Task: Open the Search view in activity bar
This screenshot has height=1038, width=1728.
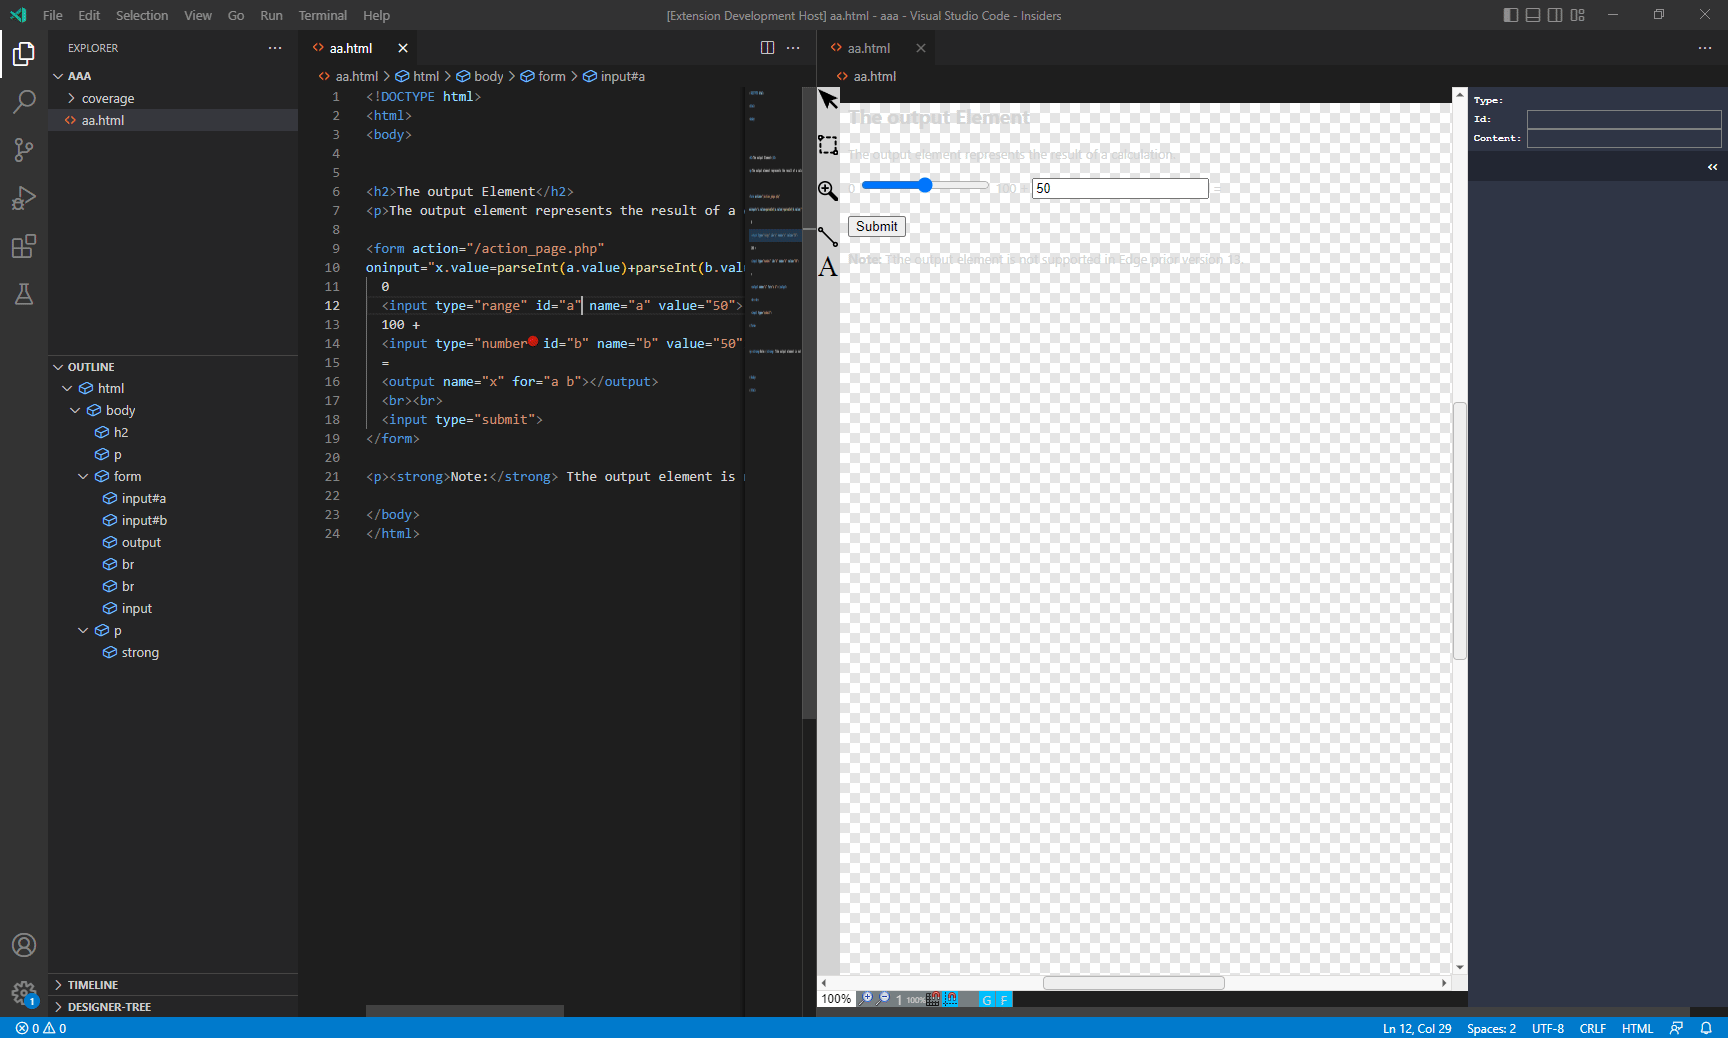Action: (24, 101)
